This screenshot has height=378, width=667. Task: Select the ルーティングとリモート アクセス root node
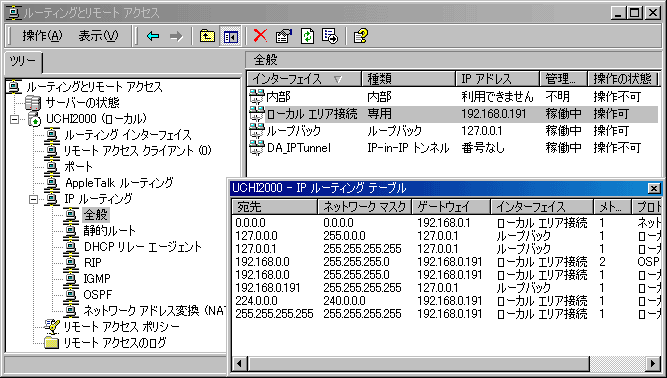coord(94,87)
